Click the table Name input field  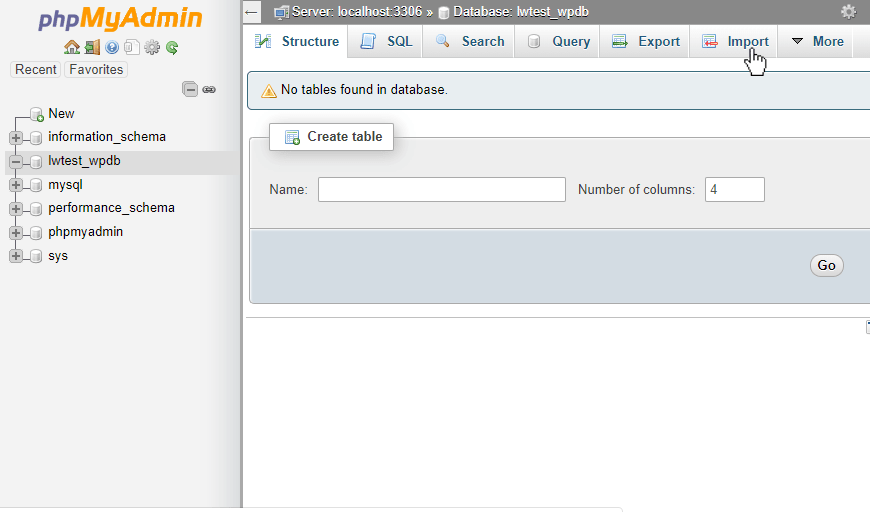pos(442,189)
